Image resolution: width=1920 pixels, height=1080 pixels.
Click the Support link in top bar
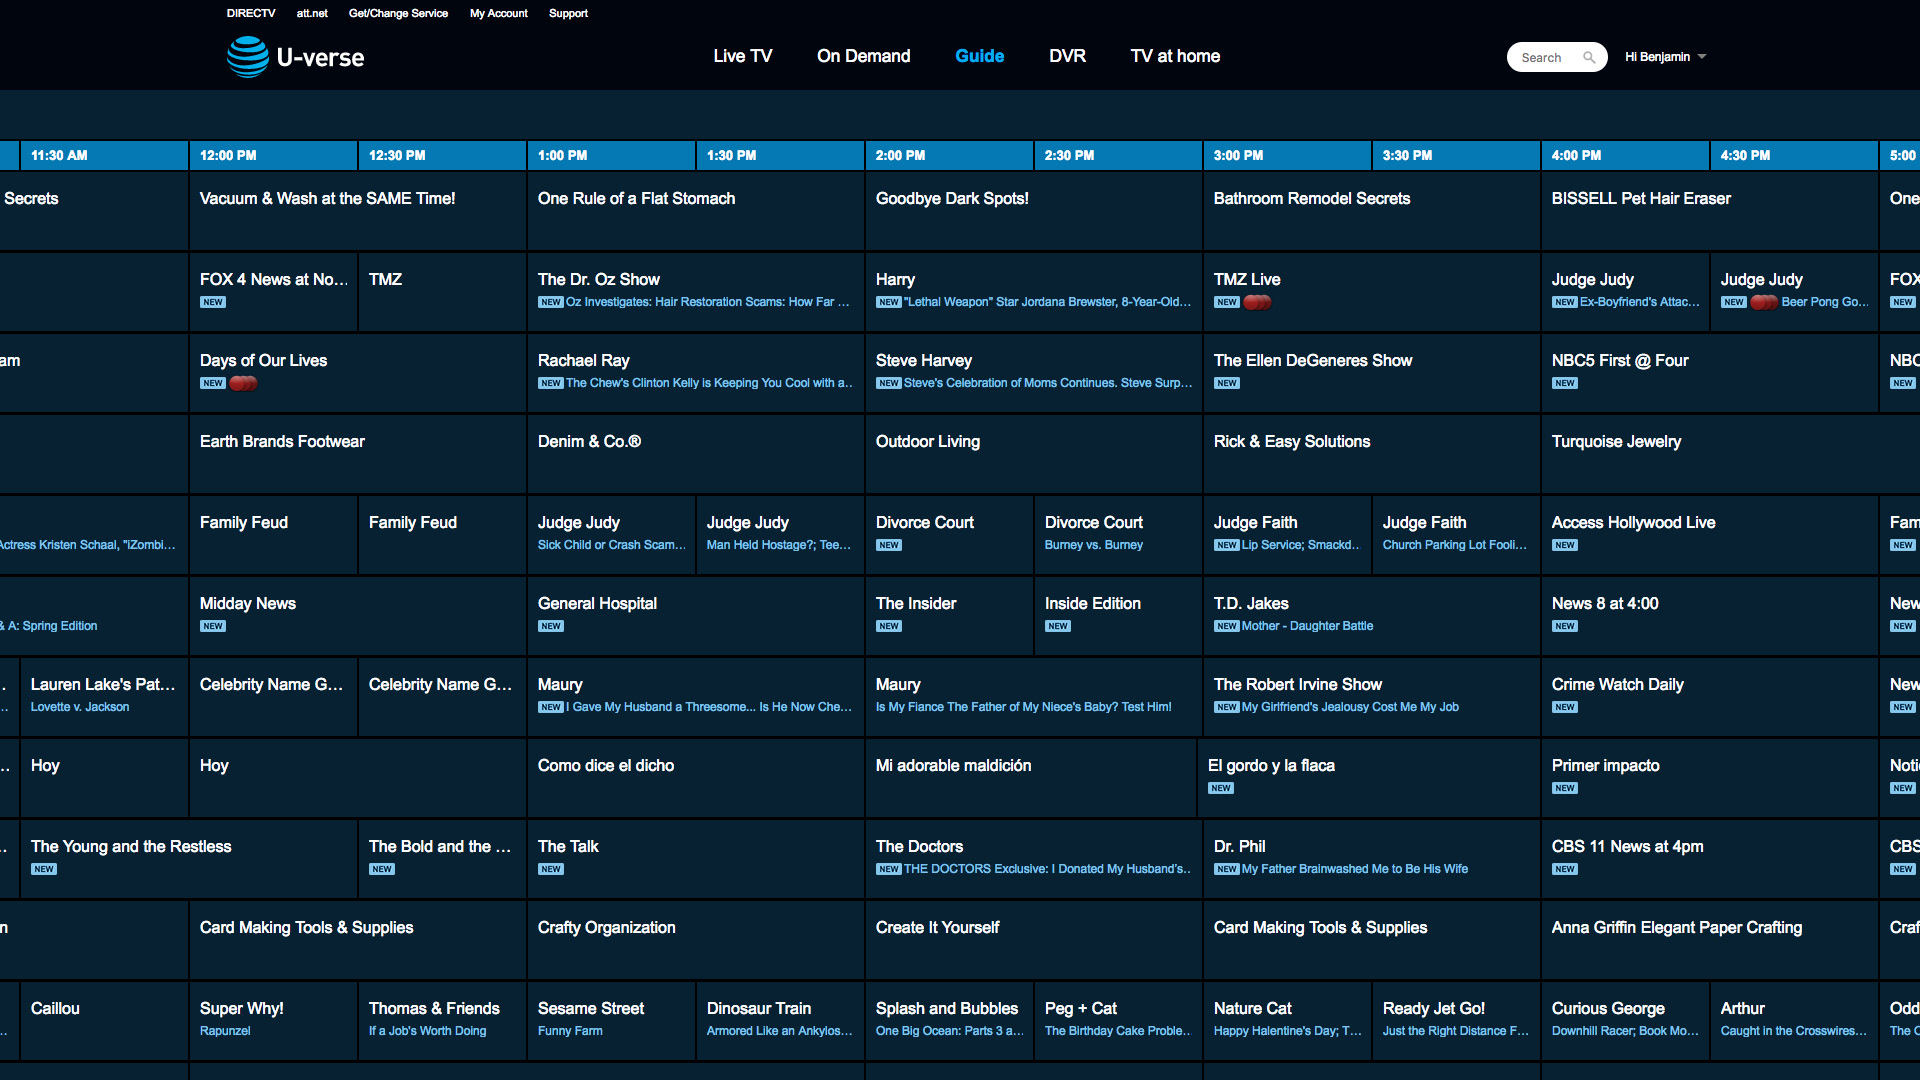[x=568, y=13]
